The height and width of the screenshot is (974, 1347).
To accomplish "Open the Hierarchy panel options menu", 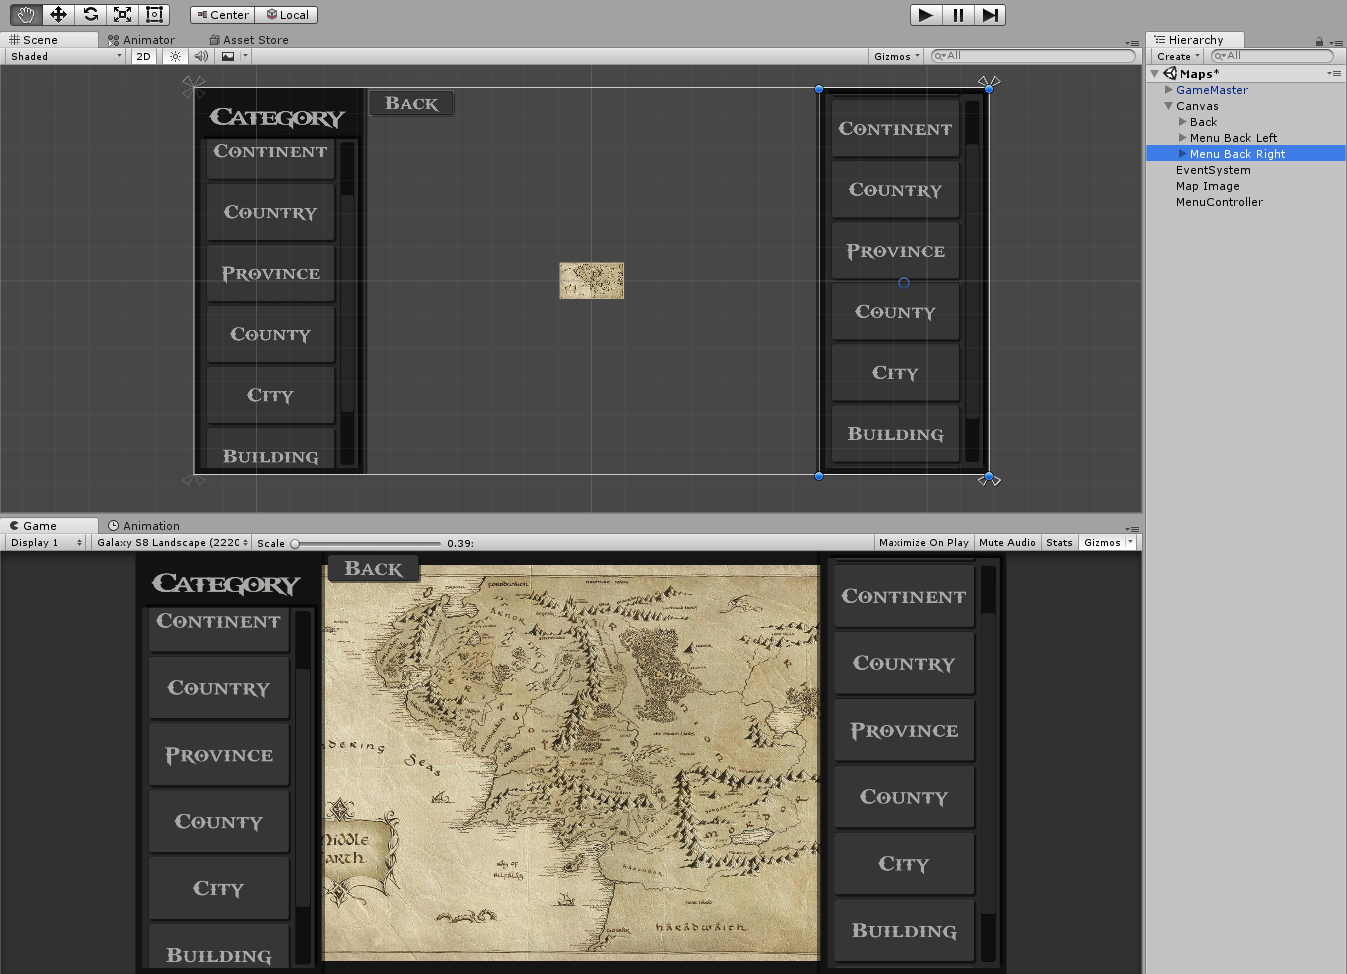I will pyautogui.click(x=1335, y=43).
